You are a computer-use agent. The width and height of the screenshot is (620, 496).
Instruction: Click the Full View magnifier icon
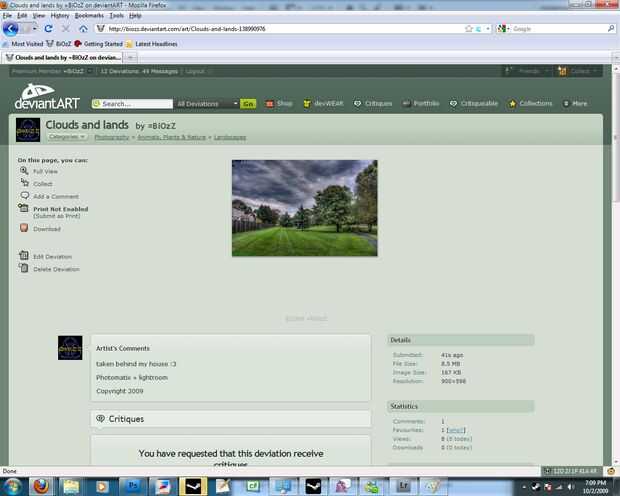(x=24, y=170)
